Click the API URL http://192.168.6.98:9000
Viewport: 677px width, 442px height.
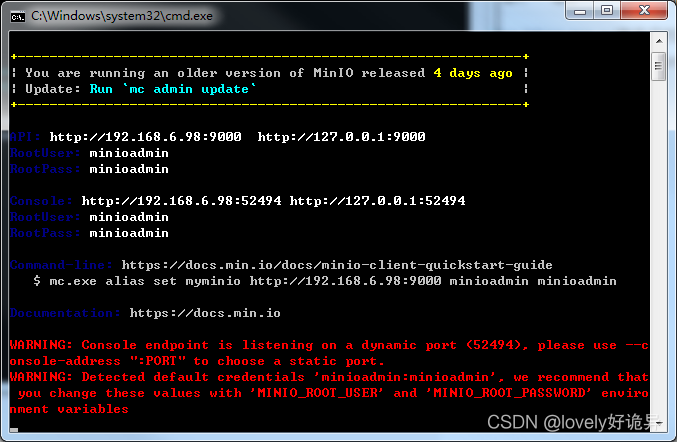tap(146, 137)
